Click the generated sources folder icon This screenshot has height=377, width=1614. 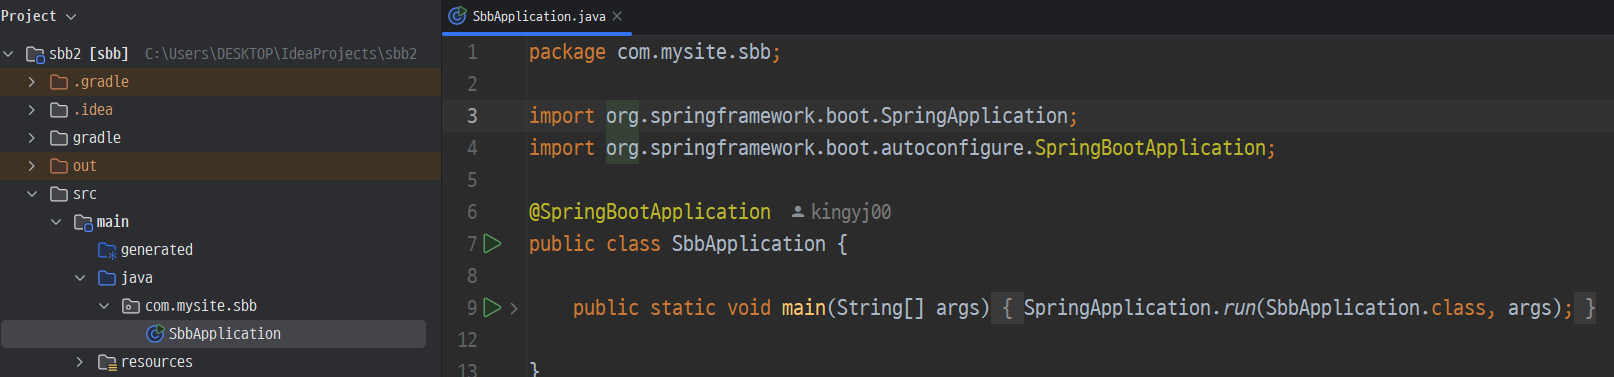coord(107,250)
